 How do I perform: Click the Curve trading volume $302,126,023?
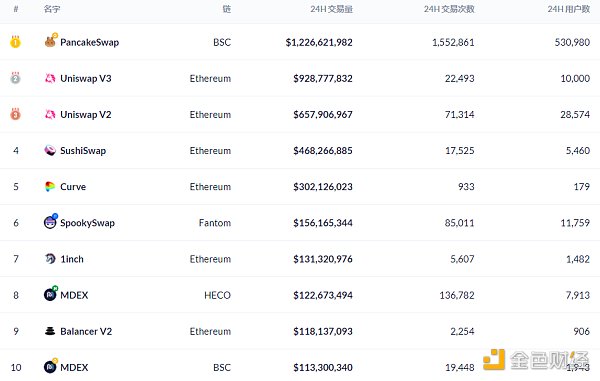[x=323, y=187]
